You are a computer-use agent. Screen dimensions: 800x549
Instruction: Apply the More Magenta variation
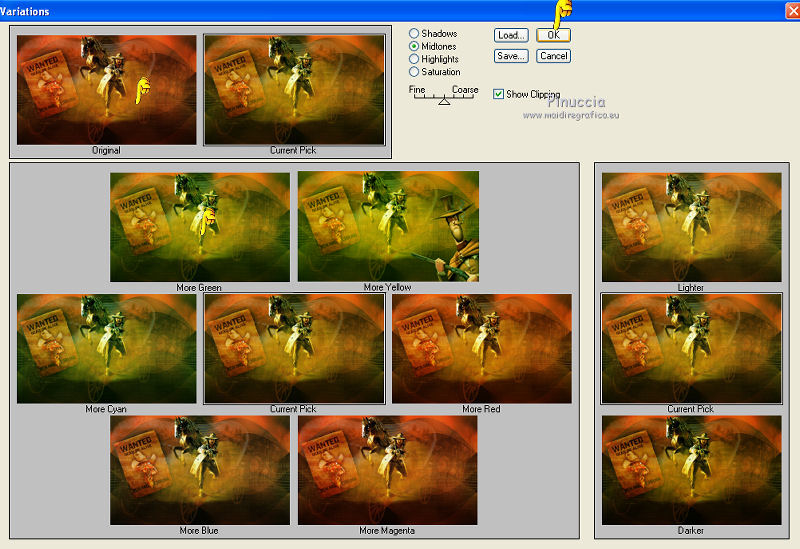pos(388,470)
